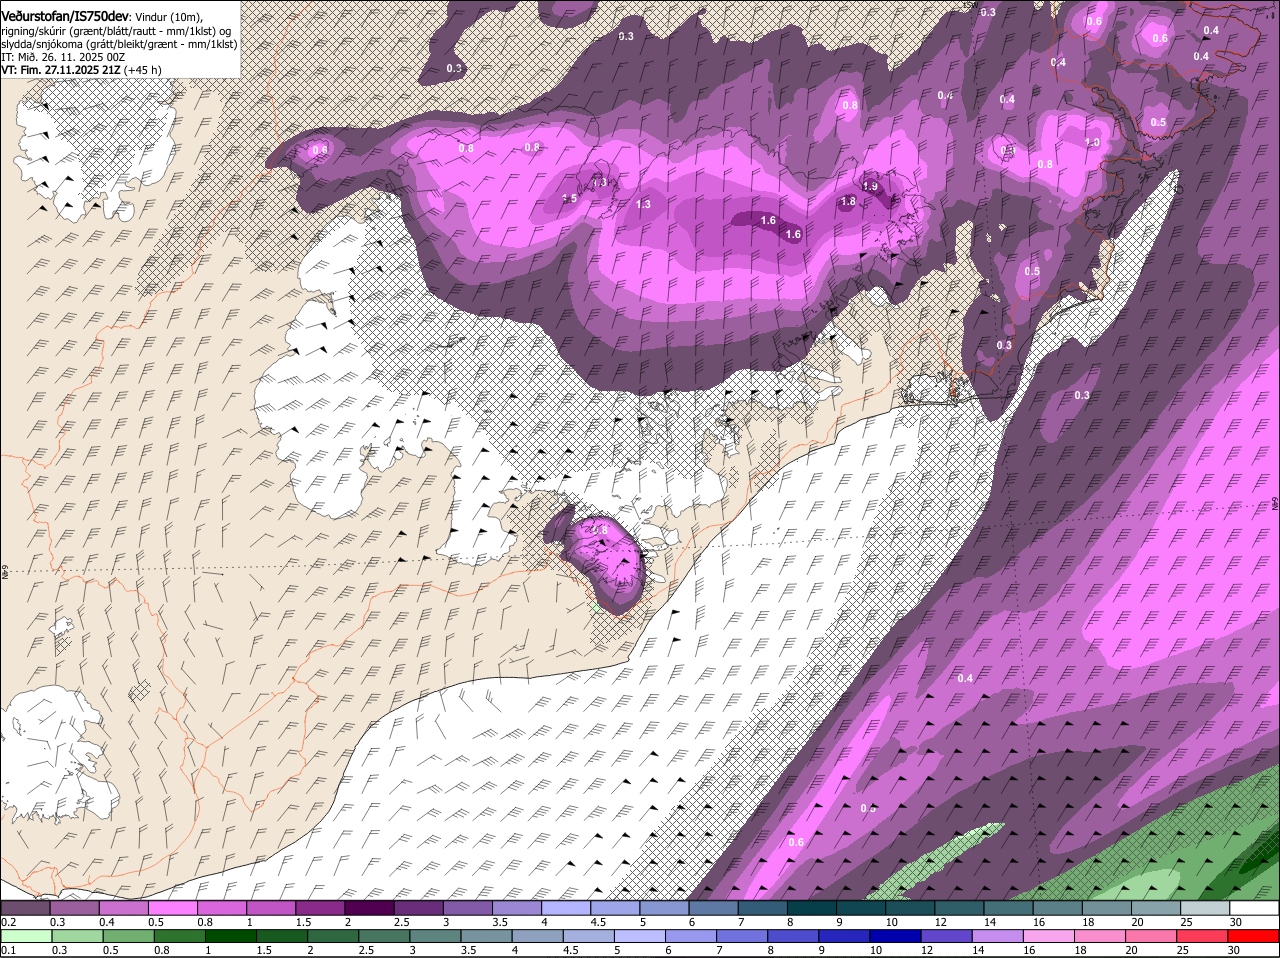The height and width of the screenshot is (958, 1280).
Task: Click the 'VT: Fim. 27.11.2025 21Z (+45 h)' line
Action: click(82, 70)
